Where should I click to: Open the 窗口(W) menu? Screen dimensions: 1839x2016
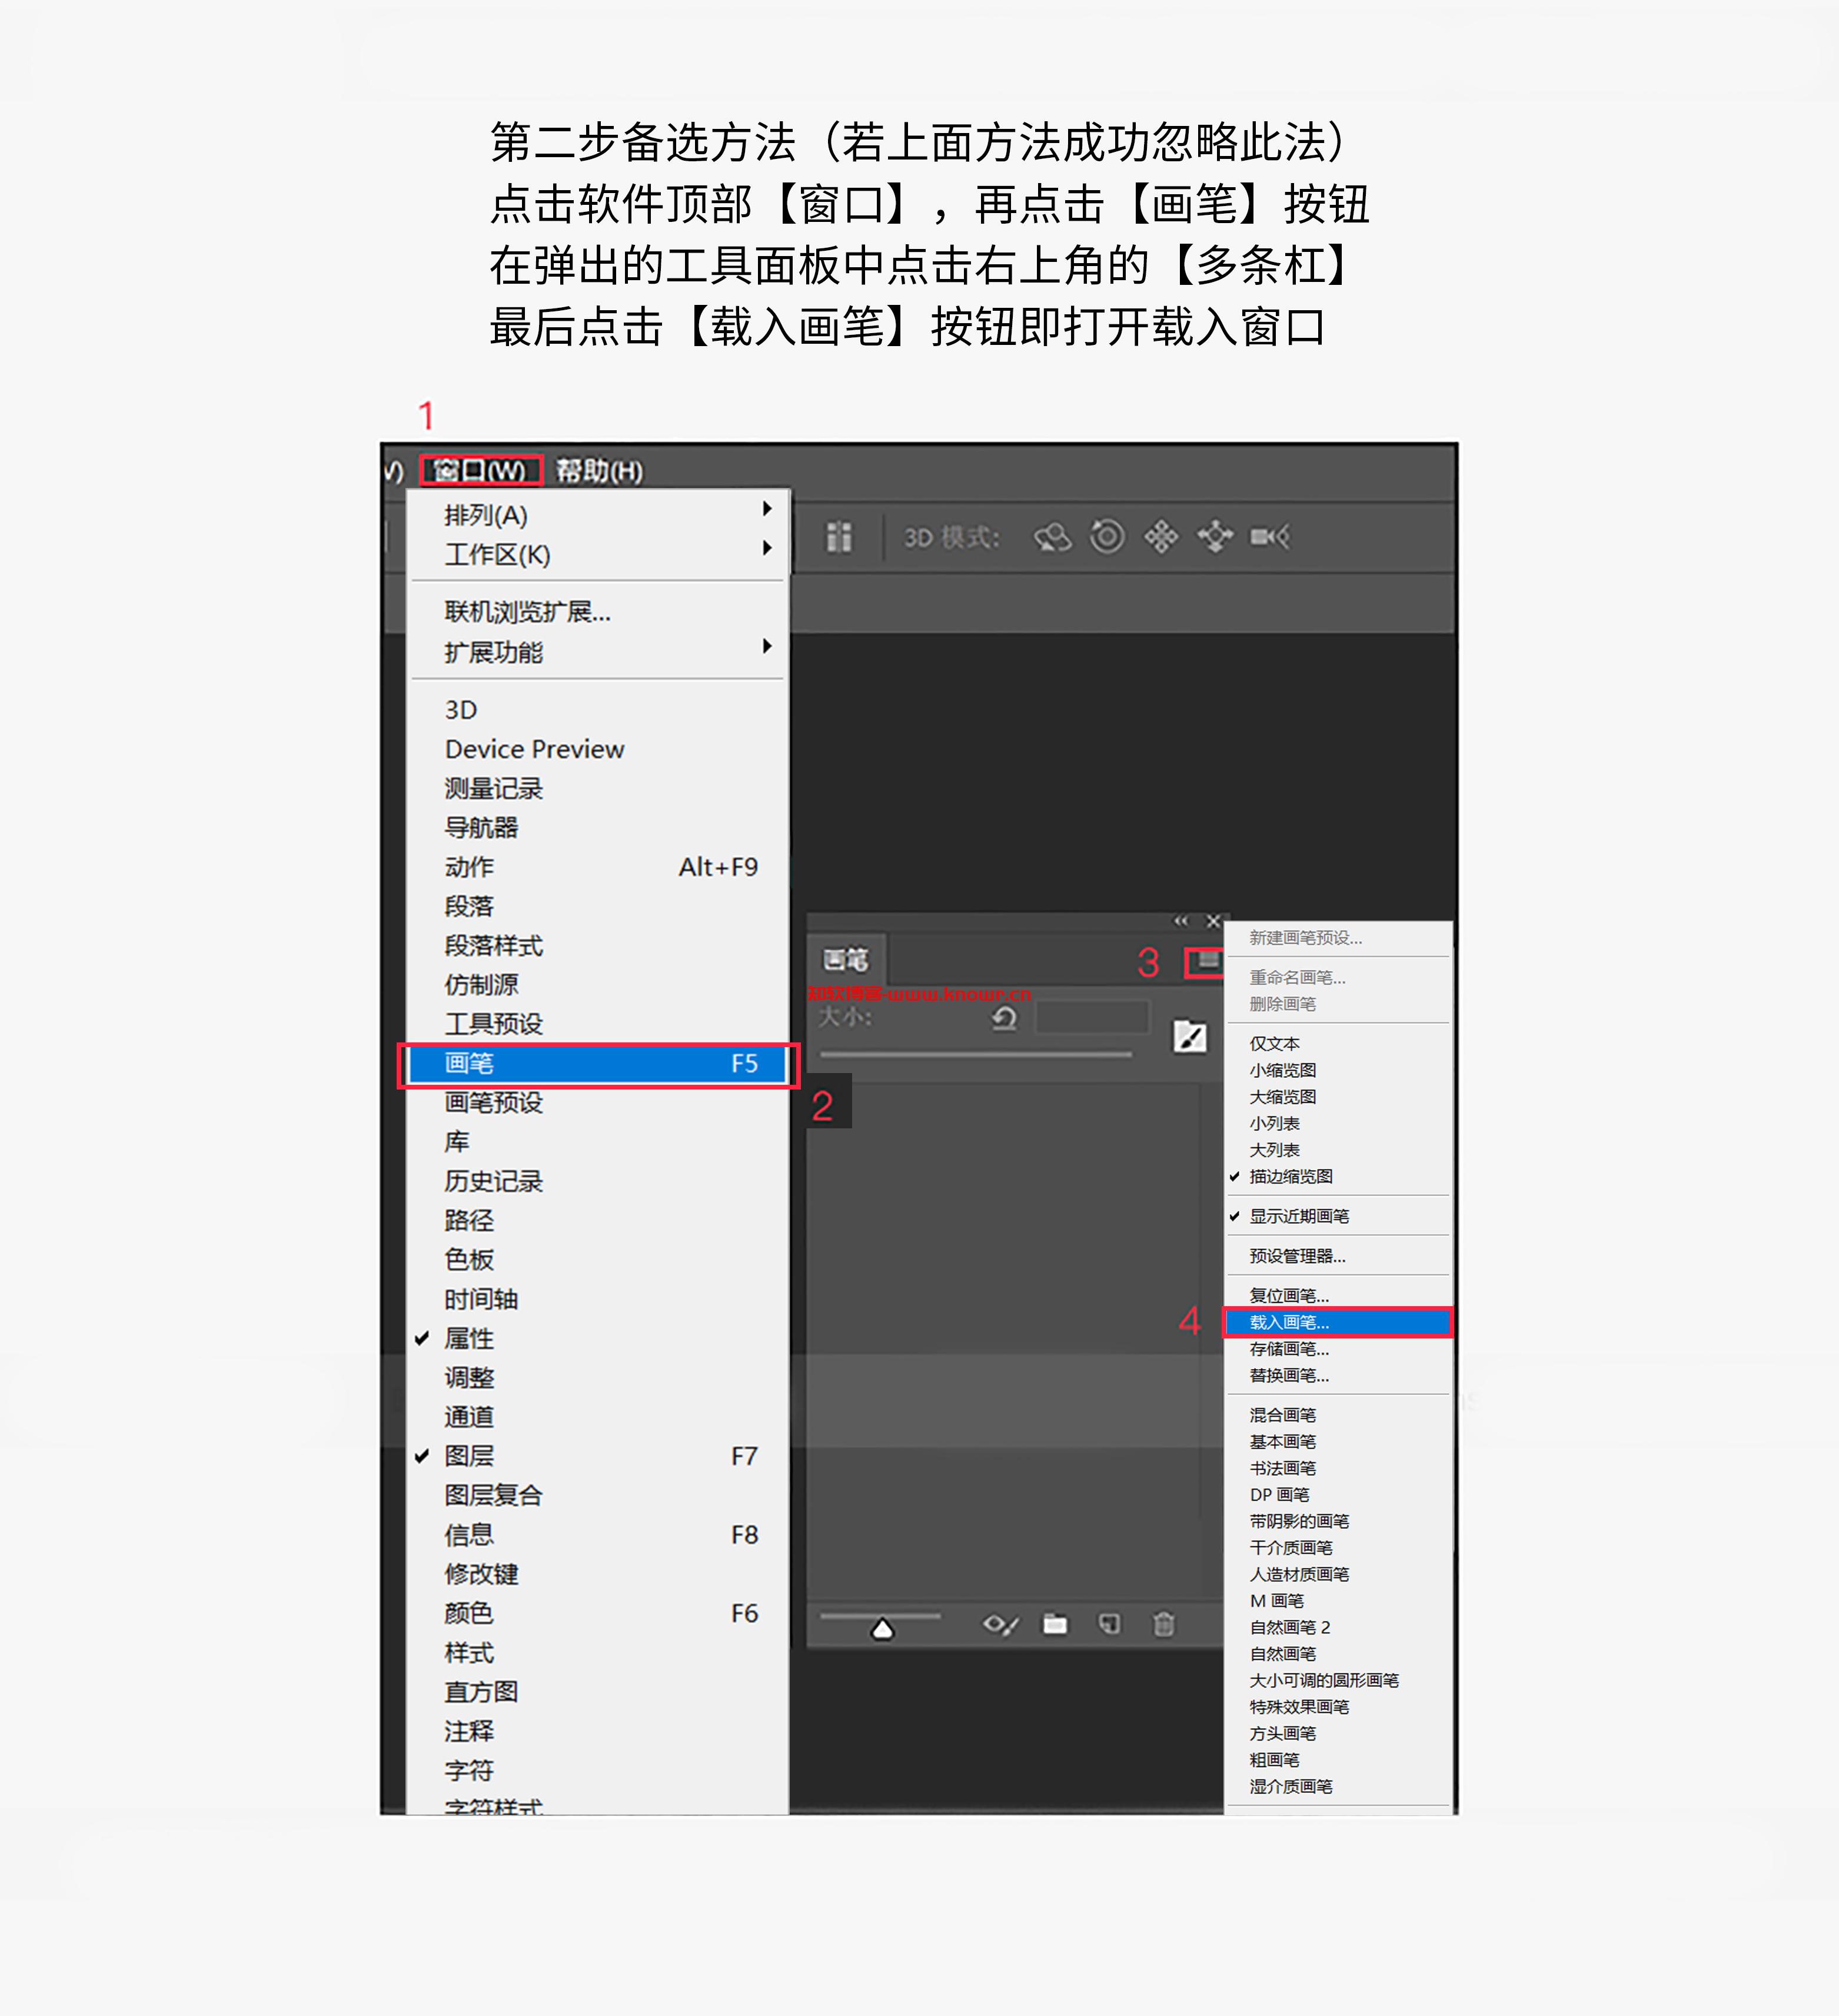click(x=481, y=470)
